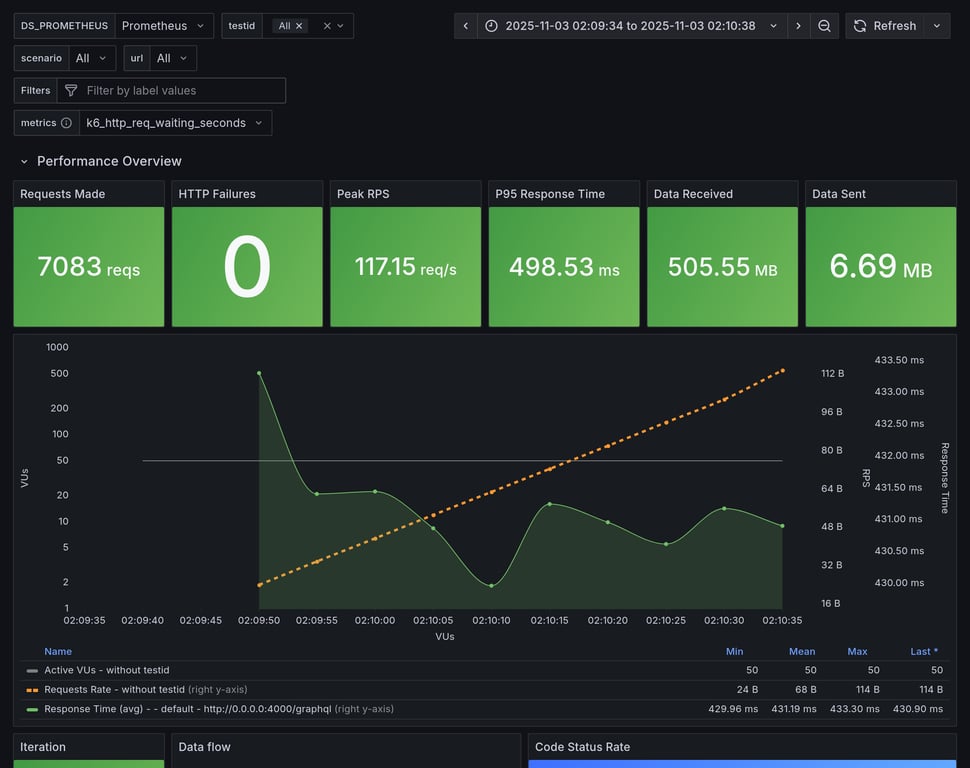The image size is (970, 768).
Task: Open the orange Requests Rate color marker
Action: 33,690
